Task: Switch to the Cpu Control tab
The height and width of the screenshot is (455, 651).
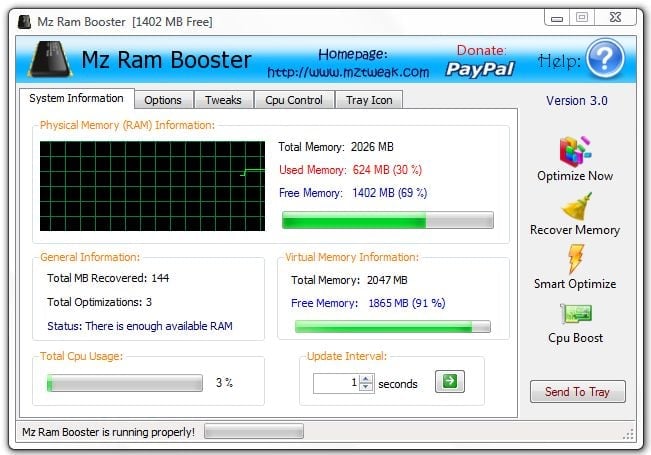Action: tap(294, 100)
